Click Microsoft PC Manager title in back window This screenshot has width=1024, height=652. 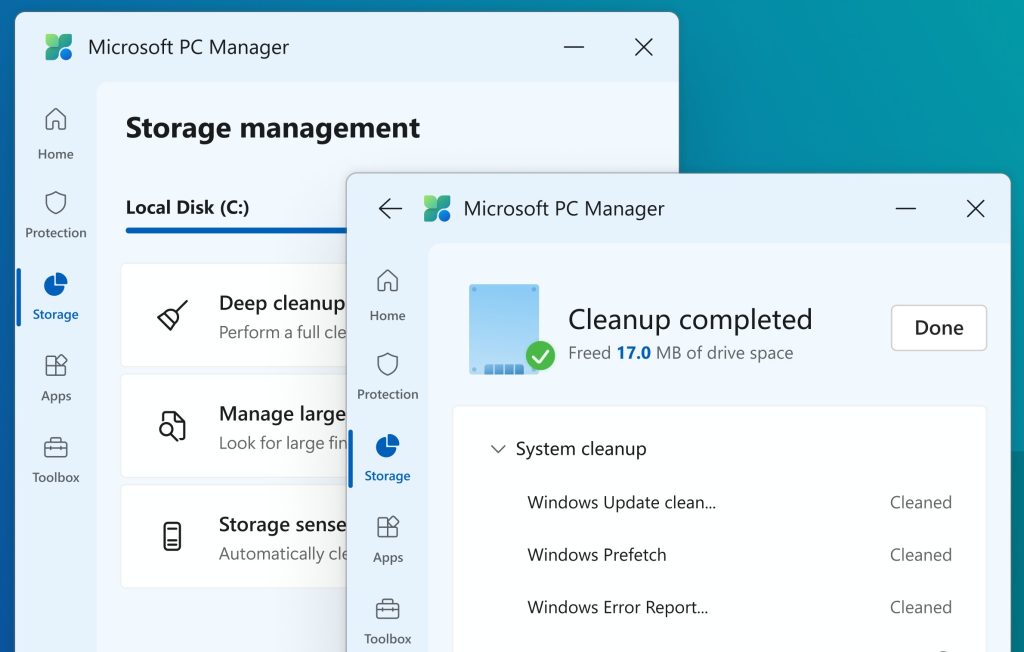coord(188,47)
